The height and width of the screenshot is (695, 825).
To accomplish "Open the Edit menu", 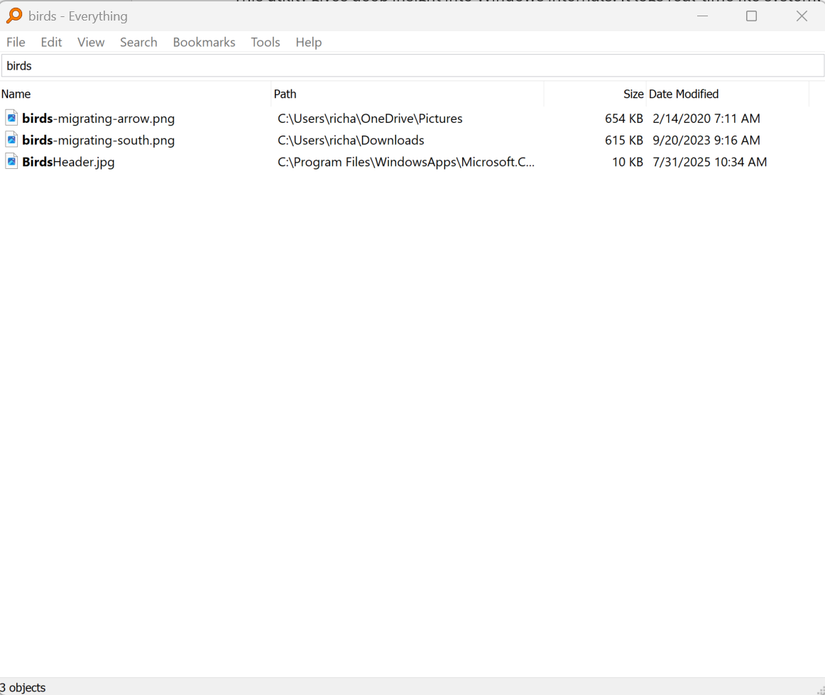I will 50,42.
